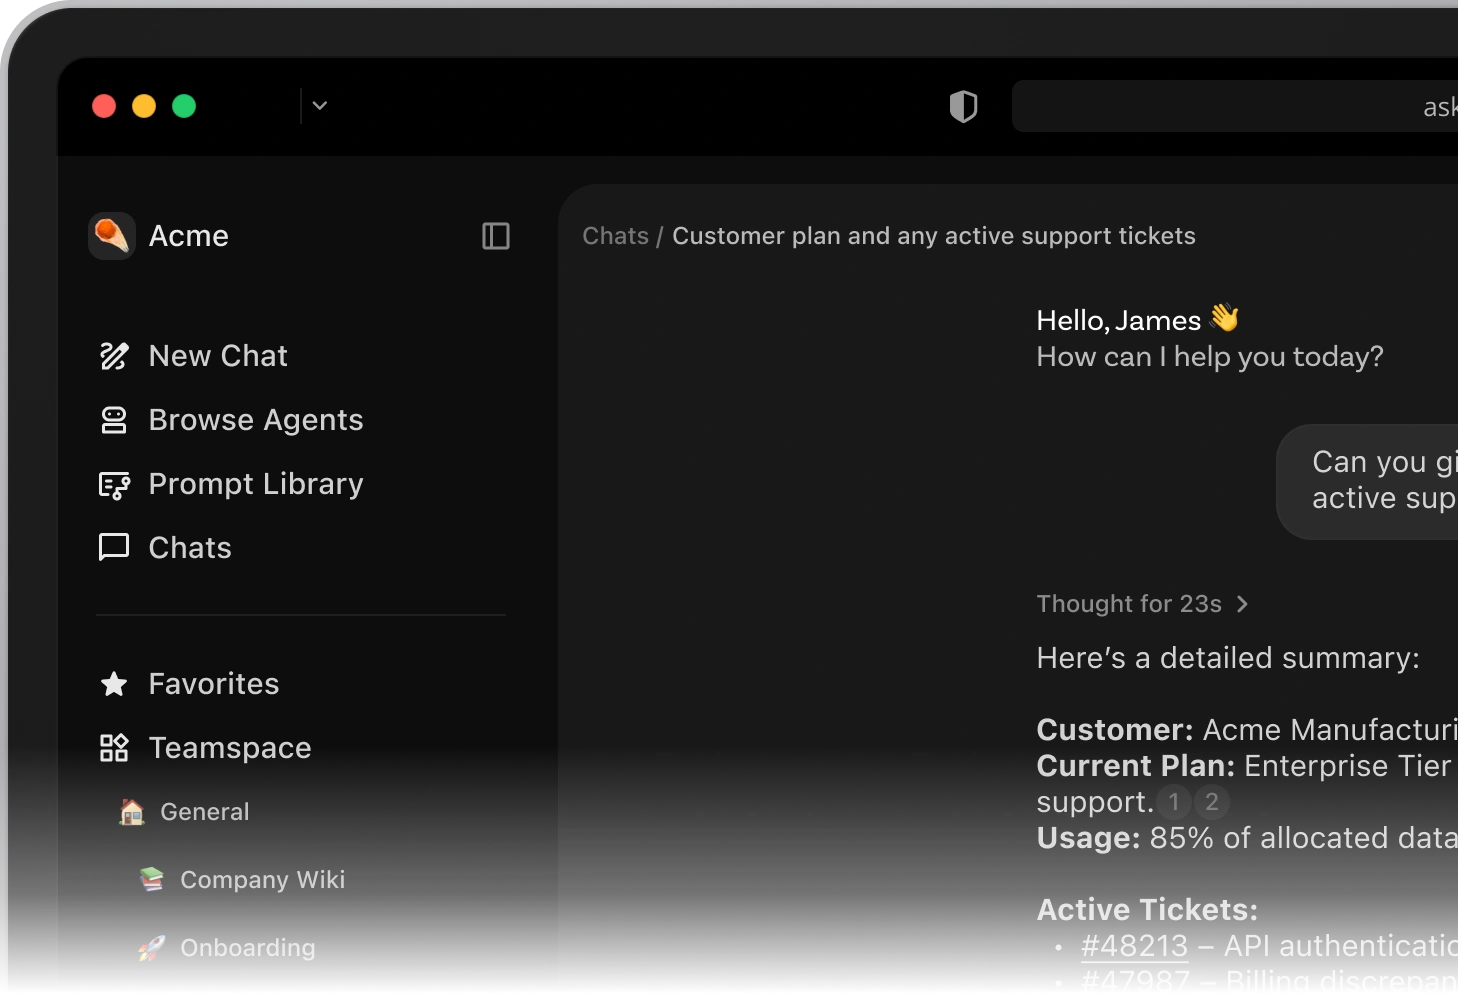Open Prompt Library
The image size is (1458, 994).
pos(256,484)
